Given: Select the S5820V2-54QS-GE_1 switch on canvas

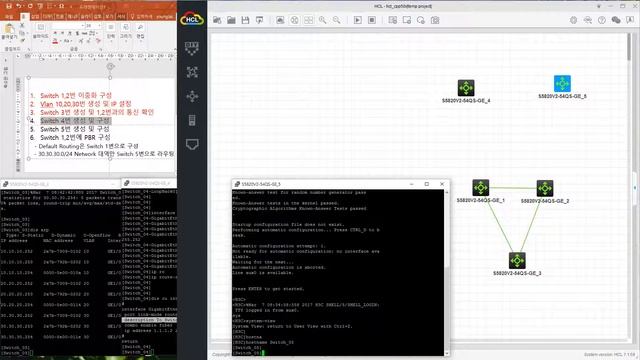Looking at the screenshot, I should [x=480, y=188].
